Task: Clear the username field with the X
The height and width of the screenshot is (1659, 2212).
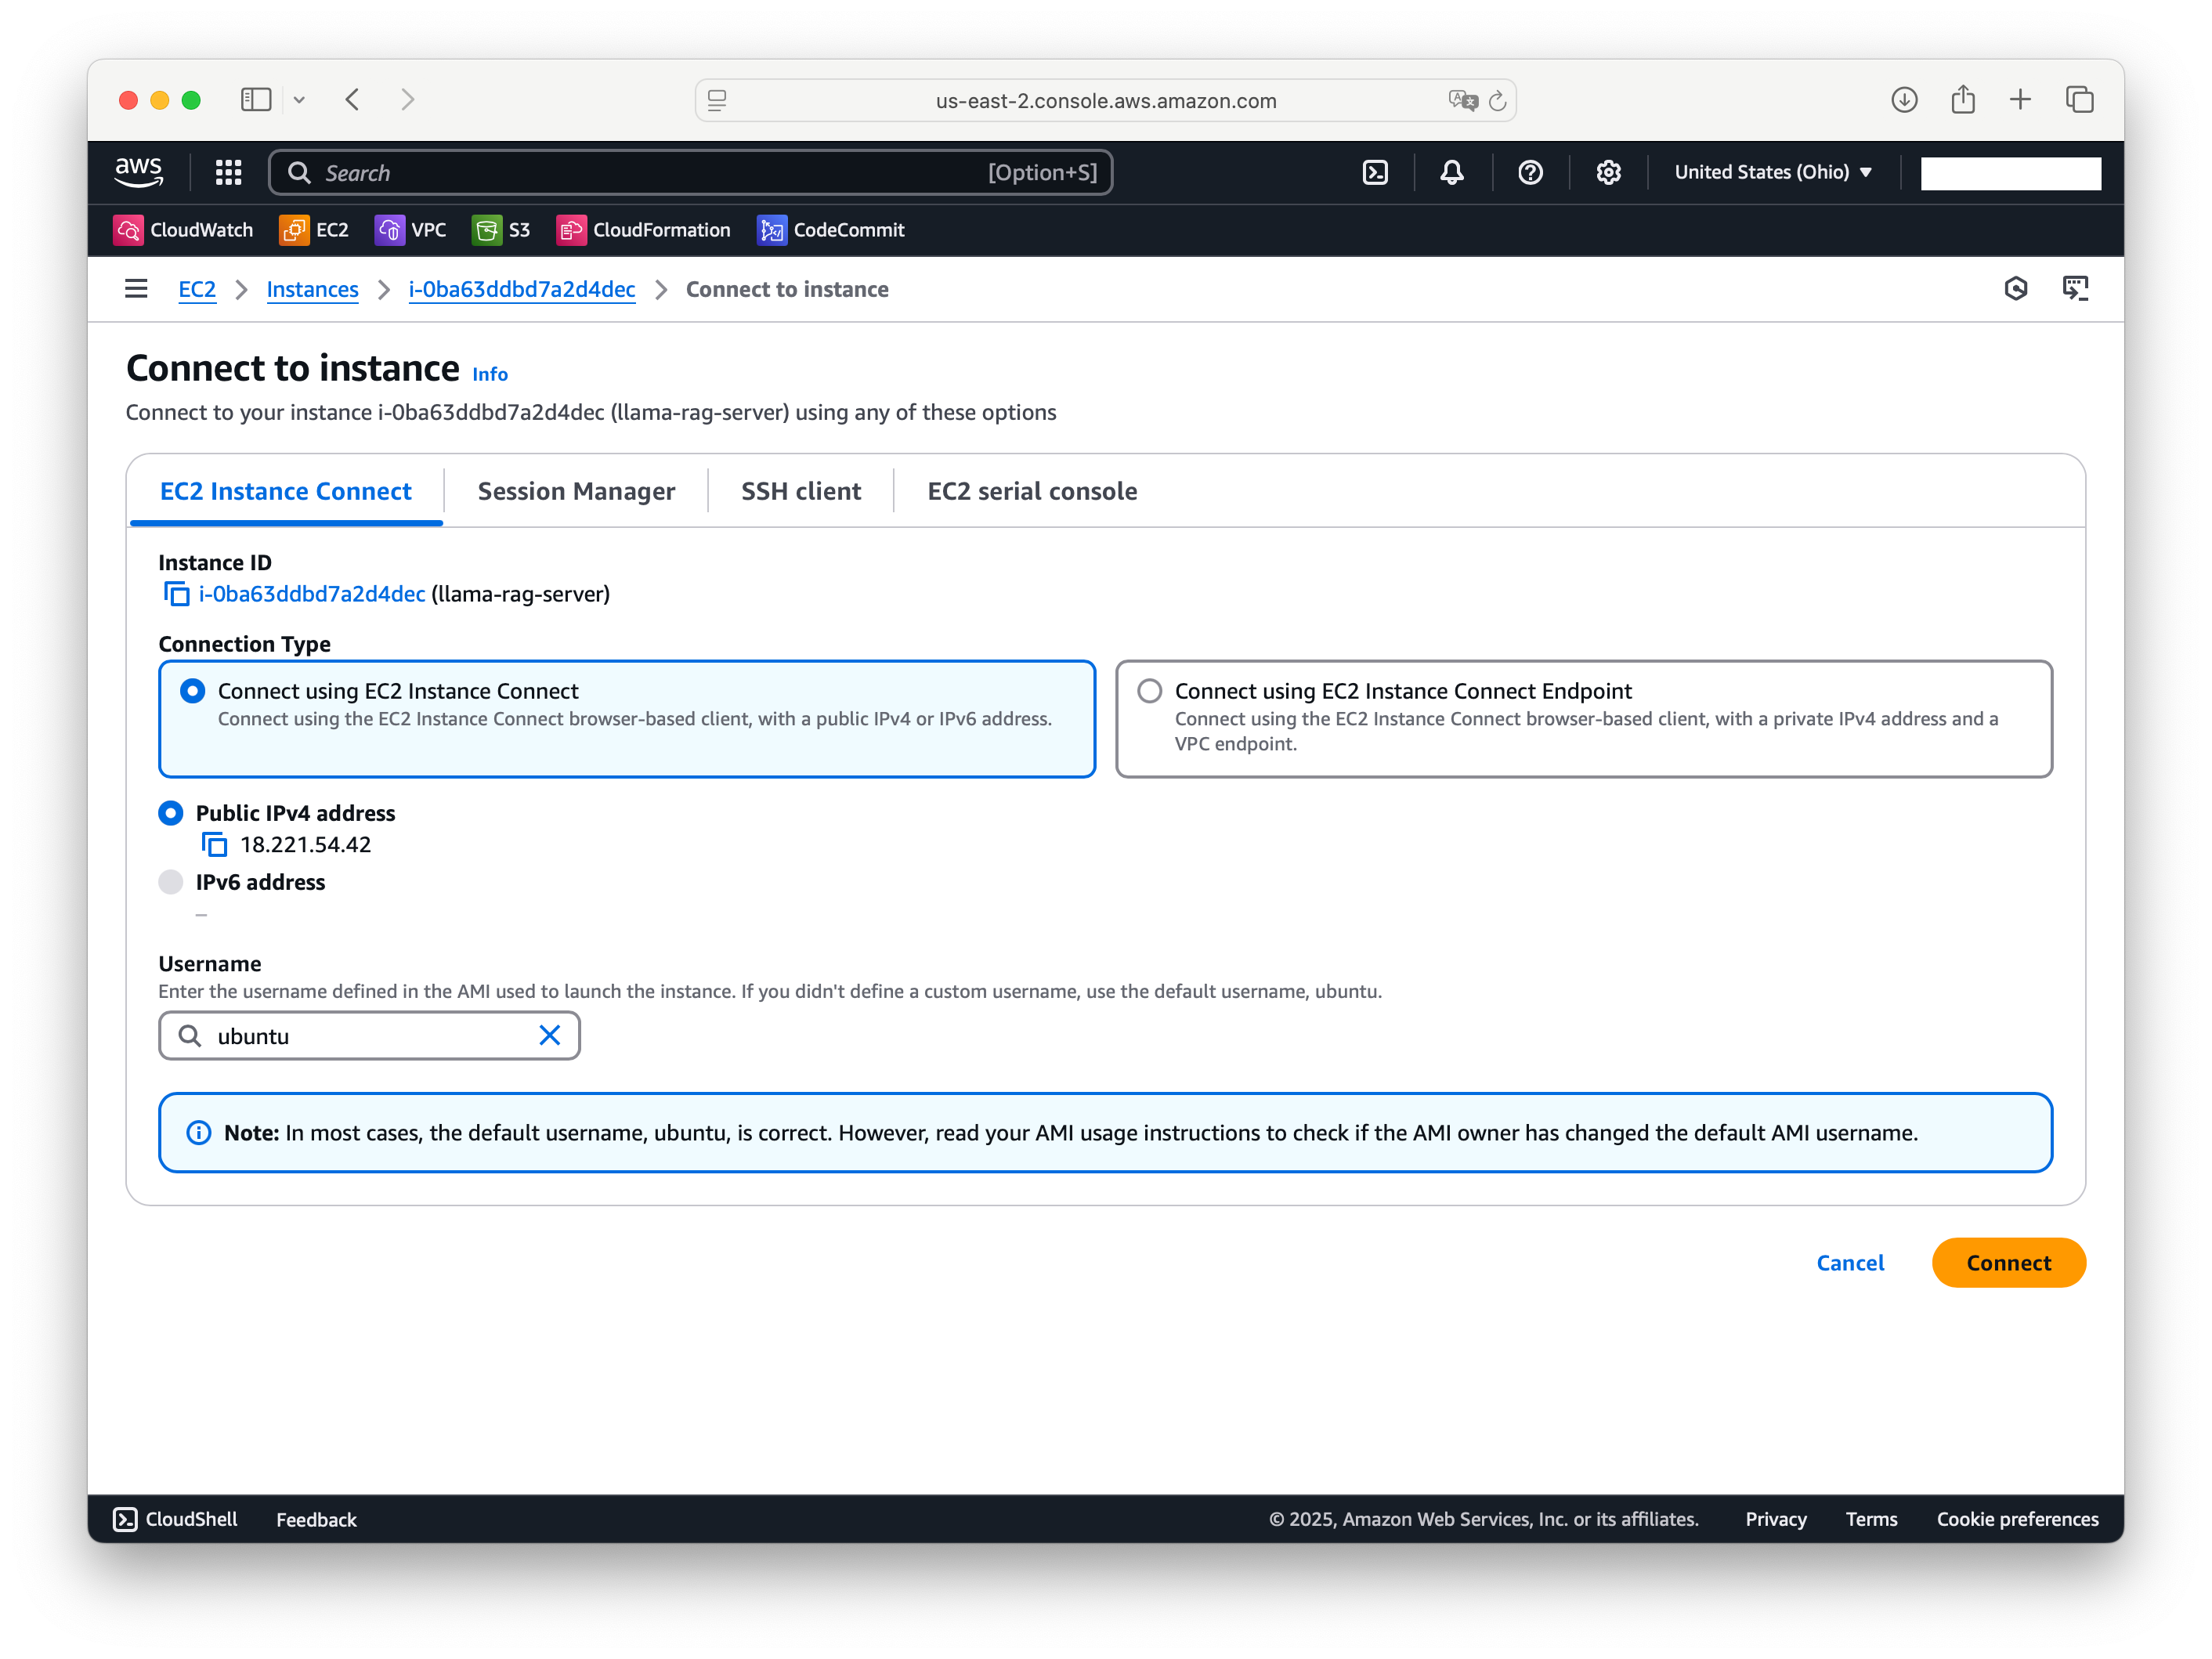Action: point(550,1035)
